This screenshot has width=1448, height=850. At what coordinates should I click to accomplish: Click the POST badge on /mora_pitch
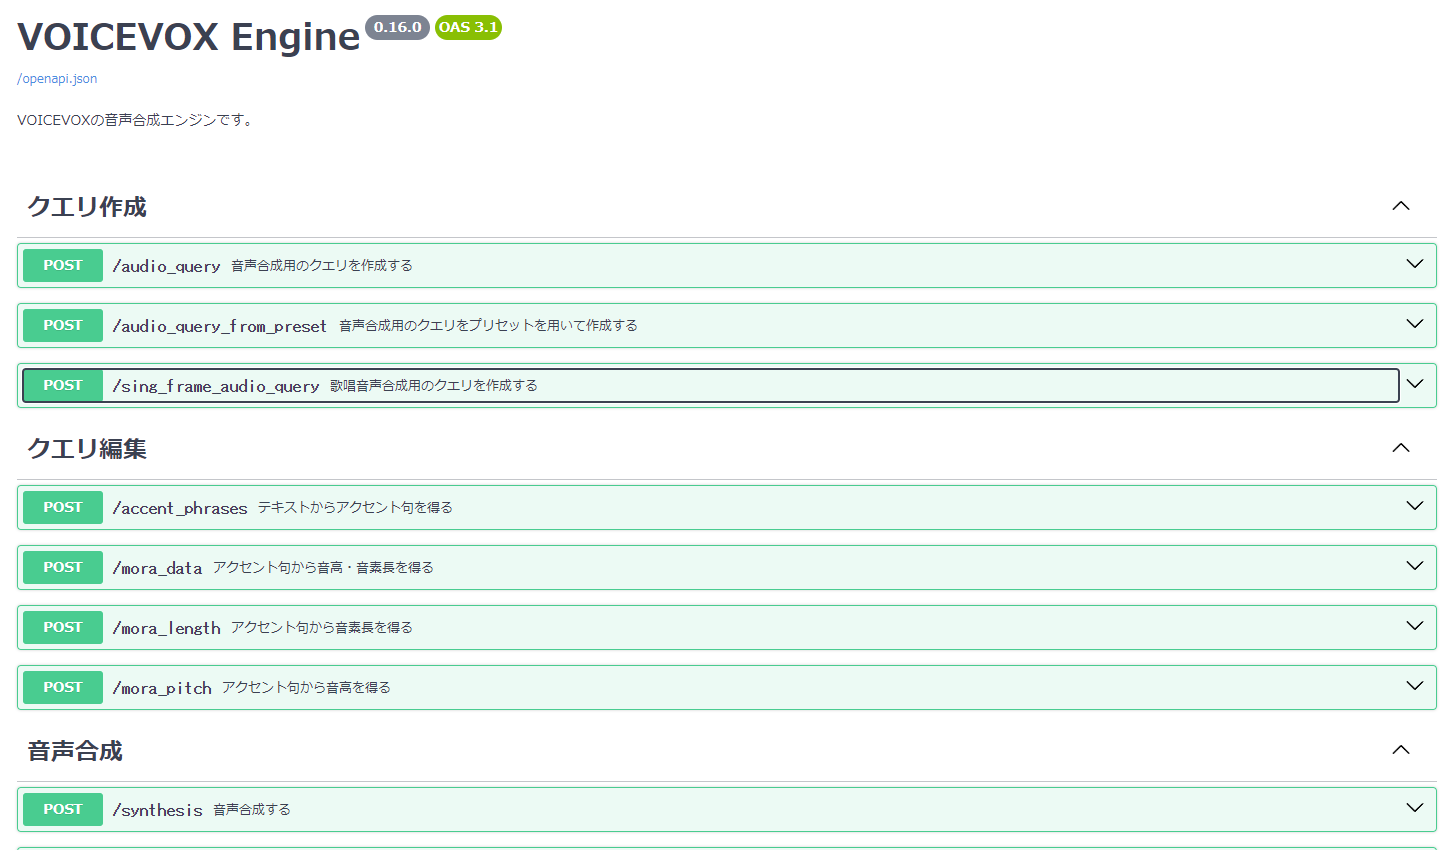pyautogui.click(x=62, y=687)
